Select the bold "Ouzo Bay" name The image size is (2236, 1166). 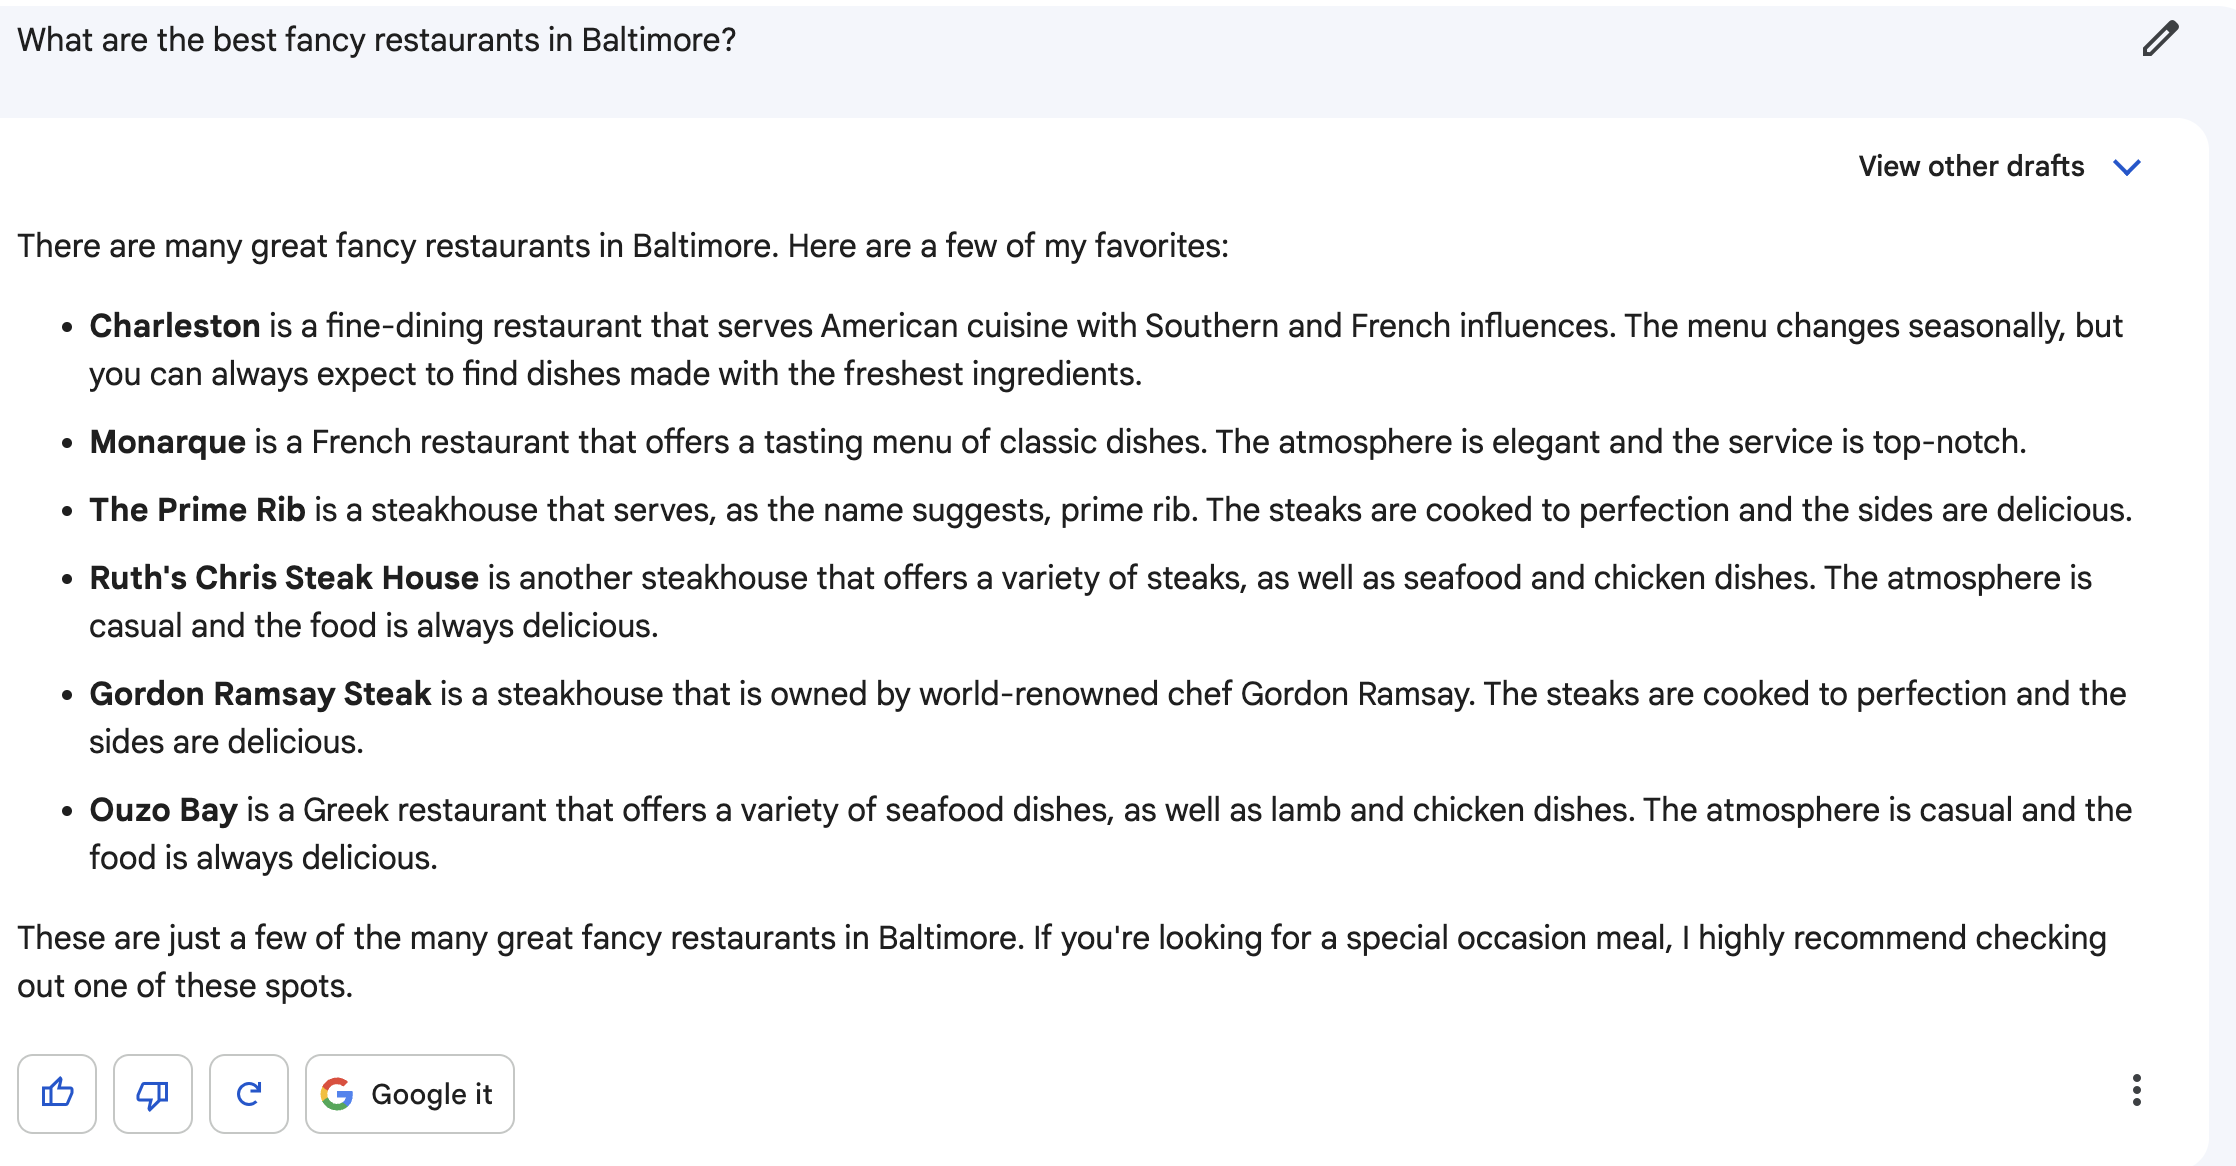(x=164, y=810)
